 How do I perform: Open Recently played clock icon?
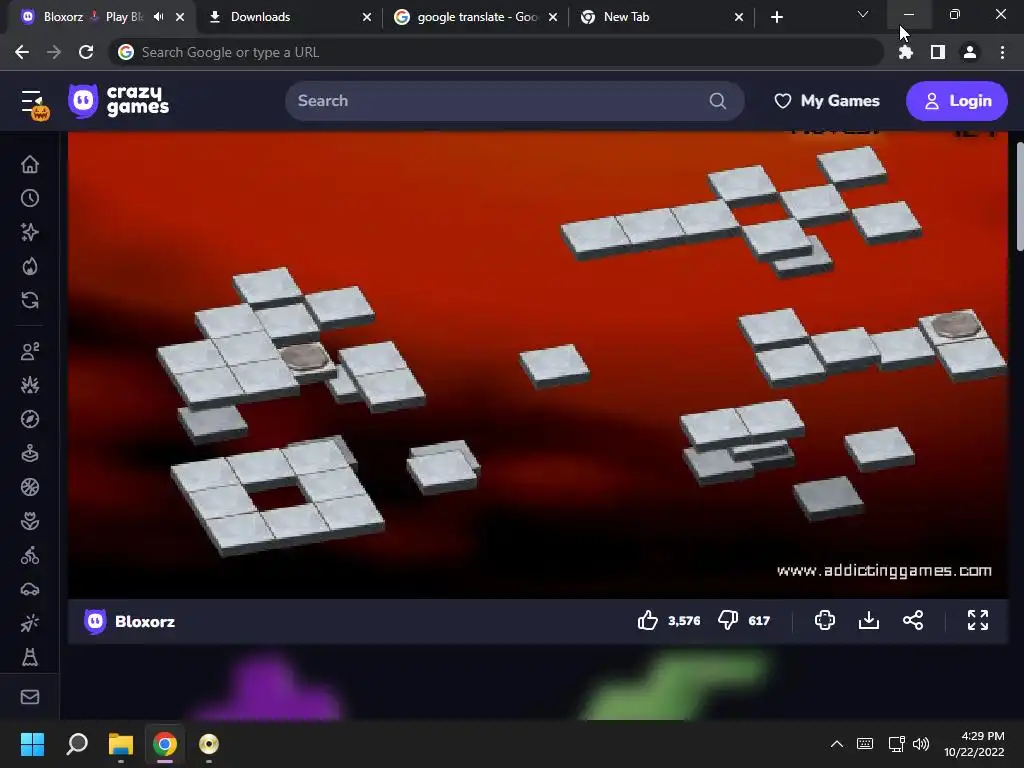click(x=30, y=198)
